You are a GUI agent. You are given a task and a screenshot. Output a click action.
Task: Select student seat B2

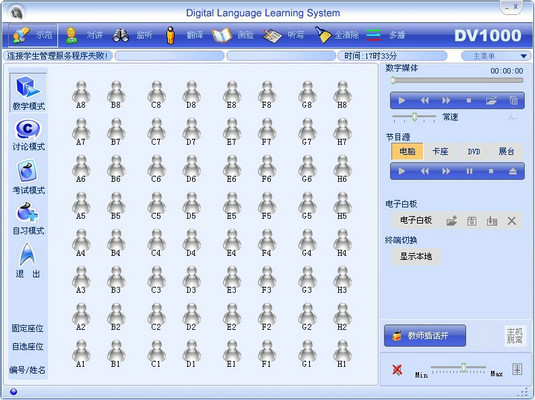tap(116, 317)
